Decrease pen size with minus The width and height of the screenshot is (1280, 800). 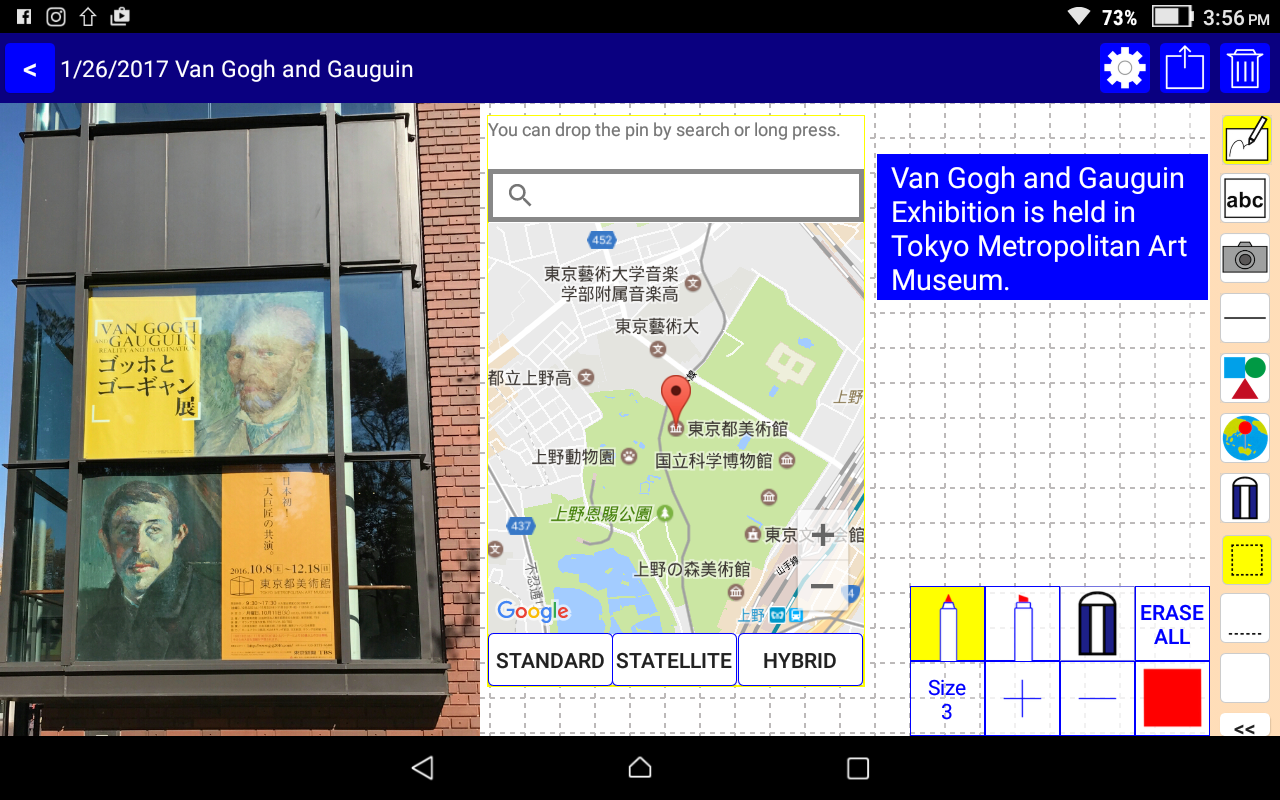pos(1097,698)
